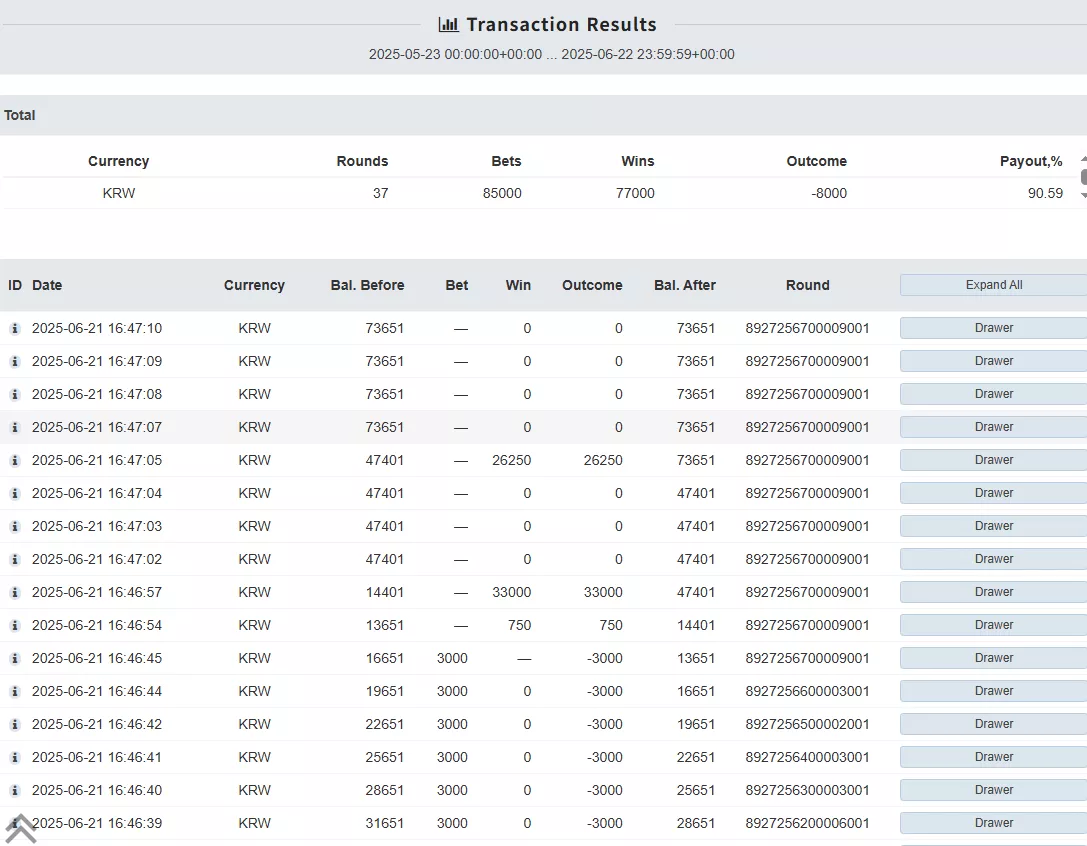1087x846 pixels.
Task: Click info icon for 16:46:42 transaction
Action: pyautogui.click(x=15, y=724)
